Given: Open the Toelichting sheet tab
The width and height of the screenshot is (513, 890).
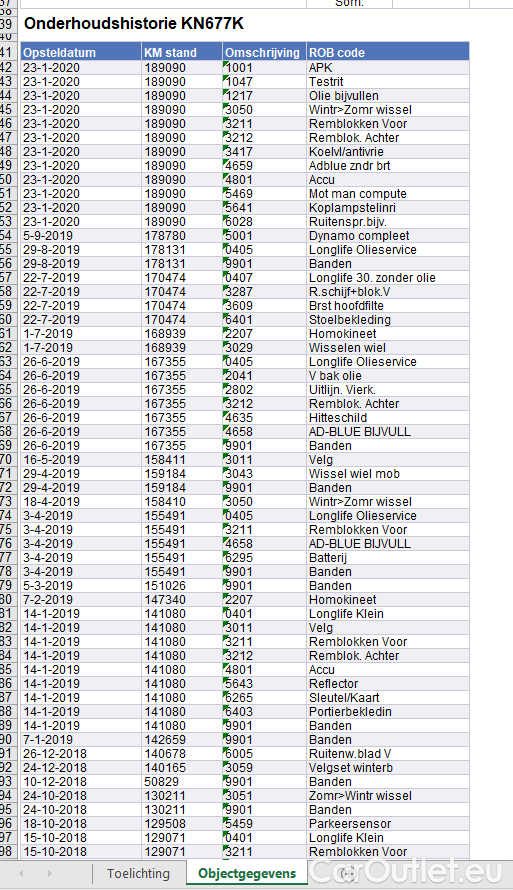Looking at the screenshot, I should (x=138, y=874).
